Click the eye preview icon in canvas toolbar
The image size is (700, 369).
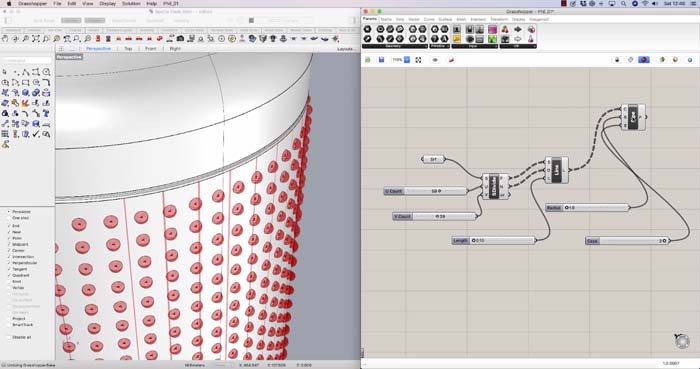435,59
